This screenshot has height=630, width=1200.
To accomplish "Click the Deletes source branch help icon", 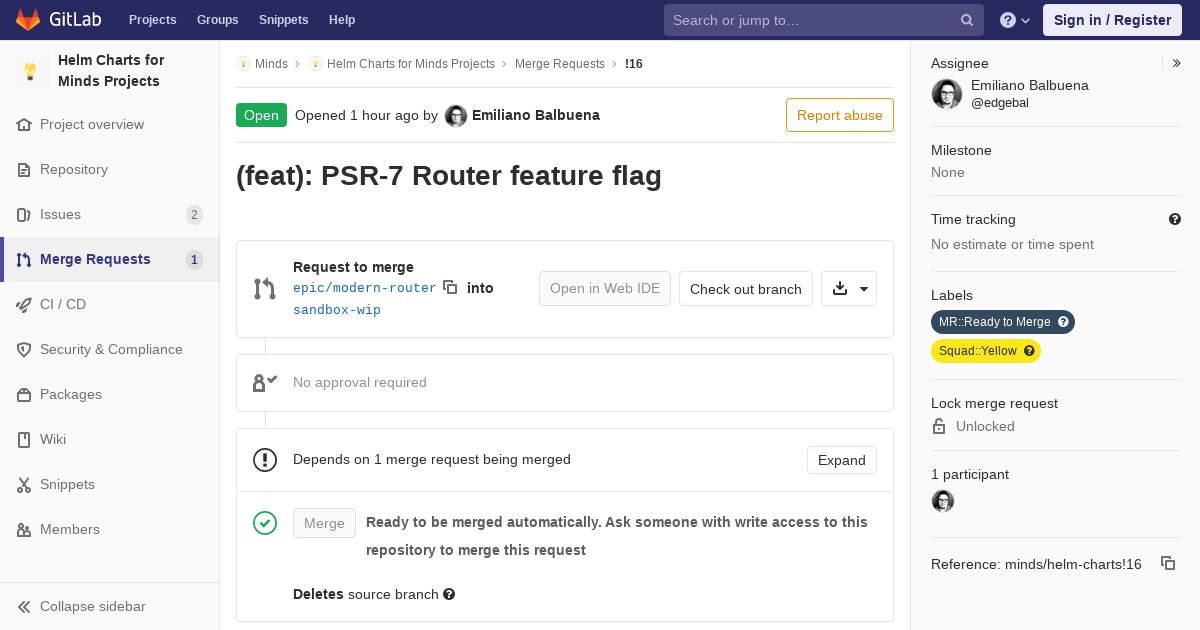I will click(x=449, y=594).
